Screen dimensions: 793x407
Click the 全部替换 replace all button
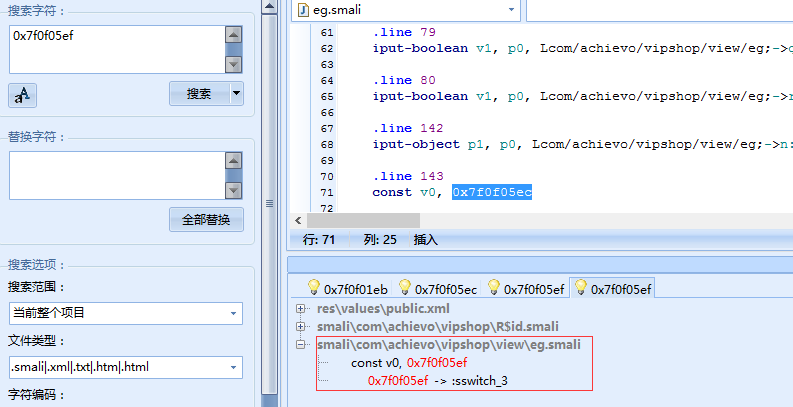pyautogui.click(x=207, y=220)
